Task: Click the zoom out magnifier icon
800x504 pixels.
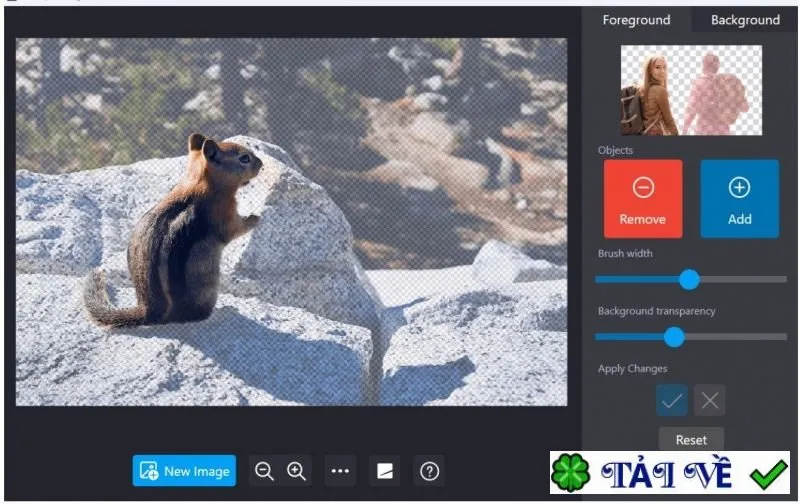Action: pos(264,471)
